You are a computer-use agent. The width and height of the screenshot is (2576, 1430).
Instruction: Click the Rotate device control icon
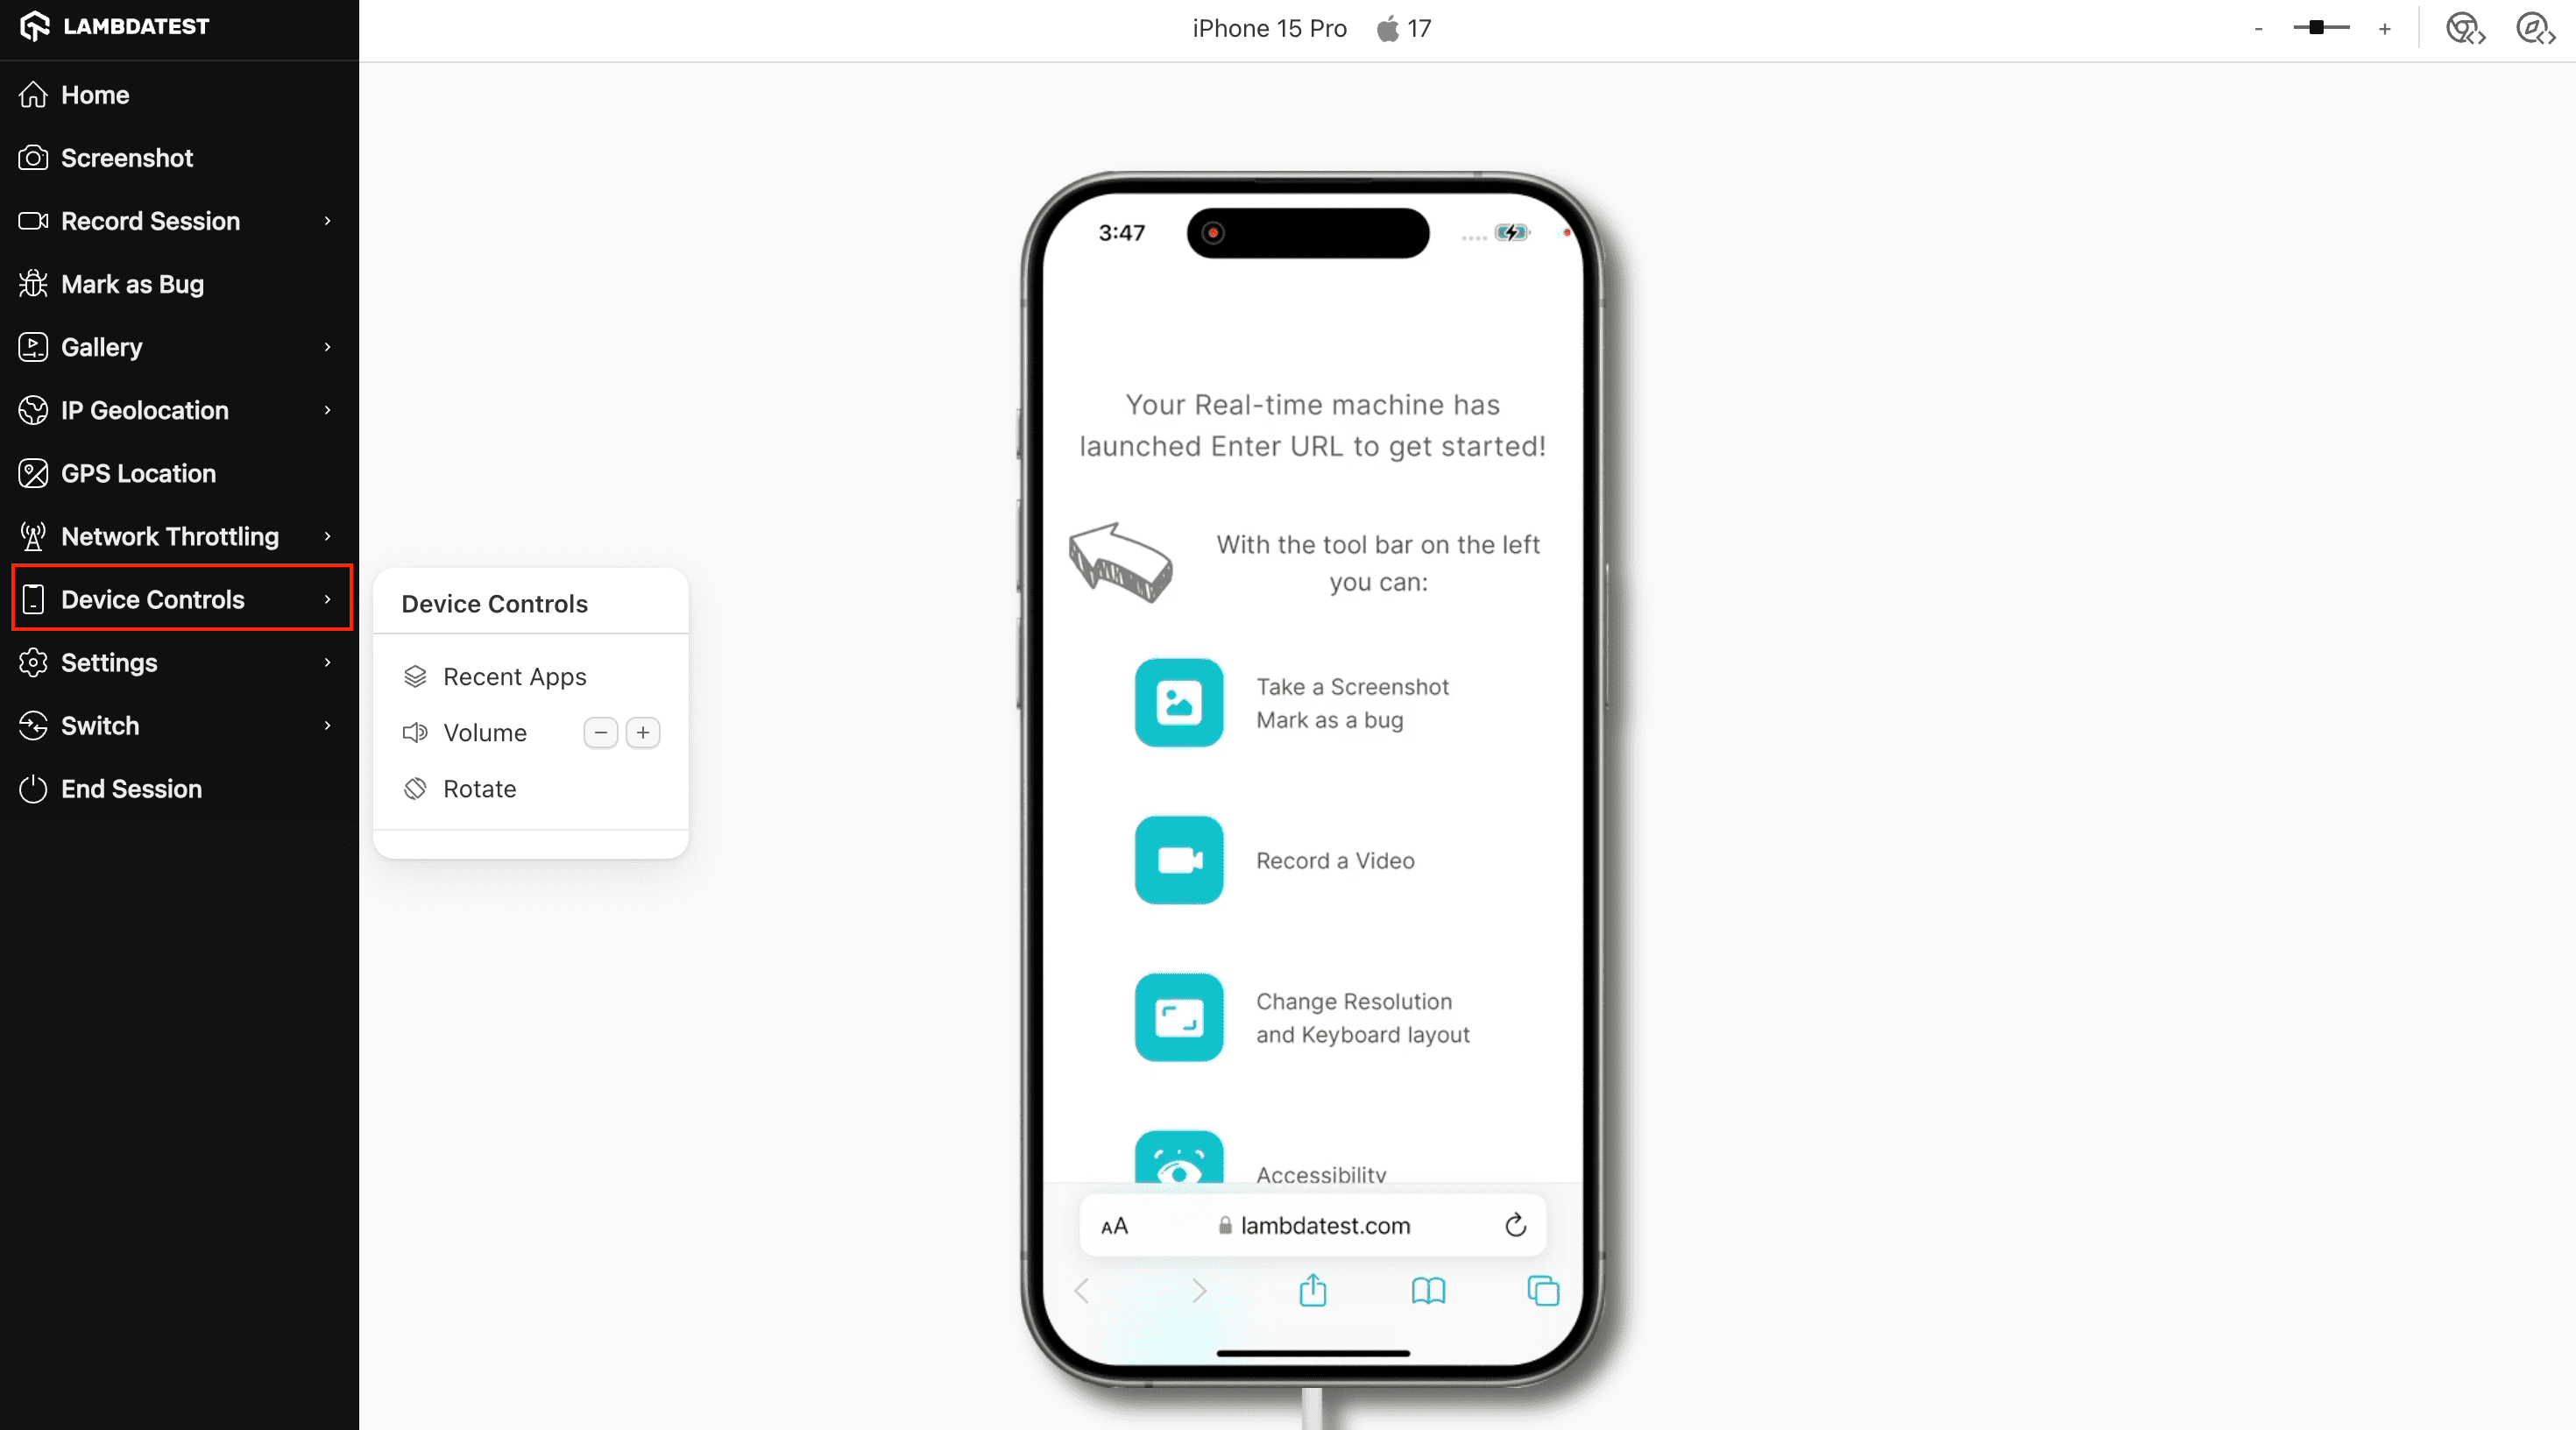coord(414,789)
